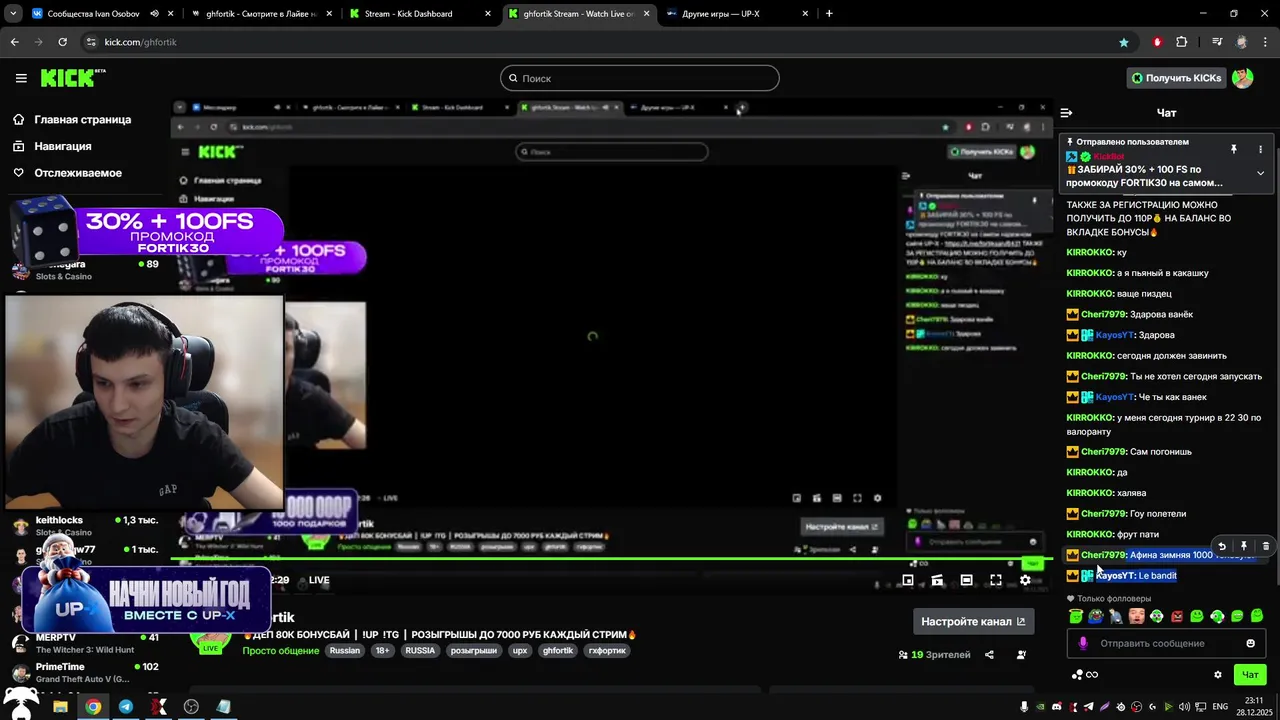Open chat settings gear icon
This screenshot has height=720, width=1280.
click(x=1217, y=674)
